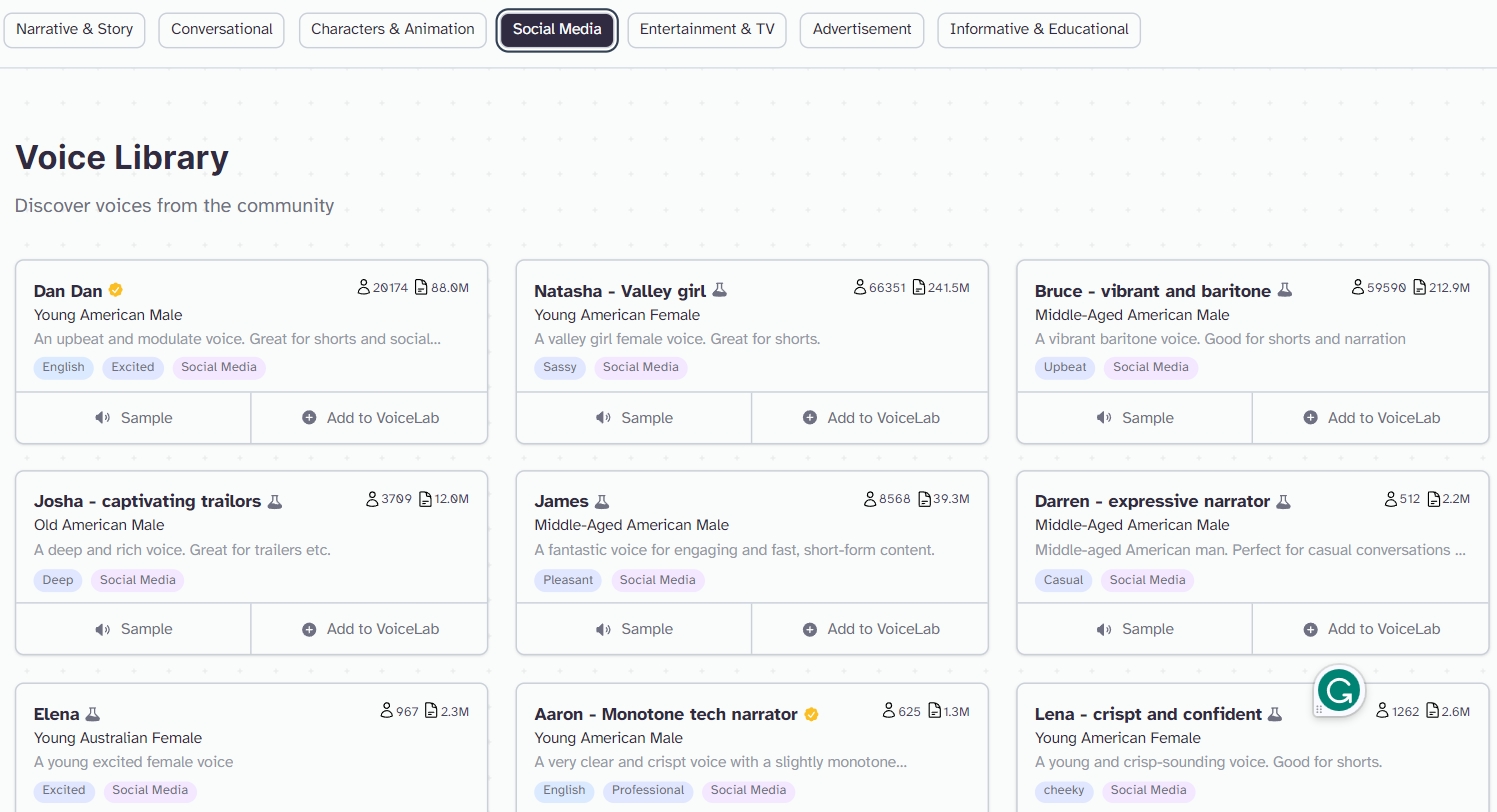Click the flask icon beside Bruce - vibrant and baritone
Viewport: 1497px width, 812px height.
click(1285, 291)
